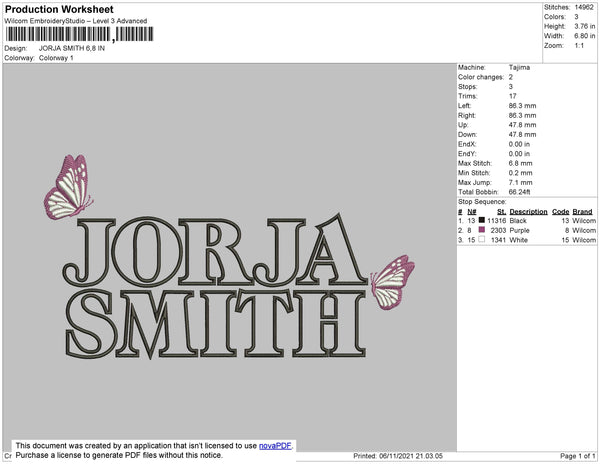The image size is (600, 464).
Task: Click the 'Printed: 06/11/2021 21.03.05' footer
Action: [398, 456]
